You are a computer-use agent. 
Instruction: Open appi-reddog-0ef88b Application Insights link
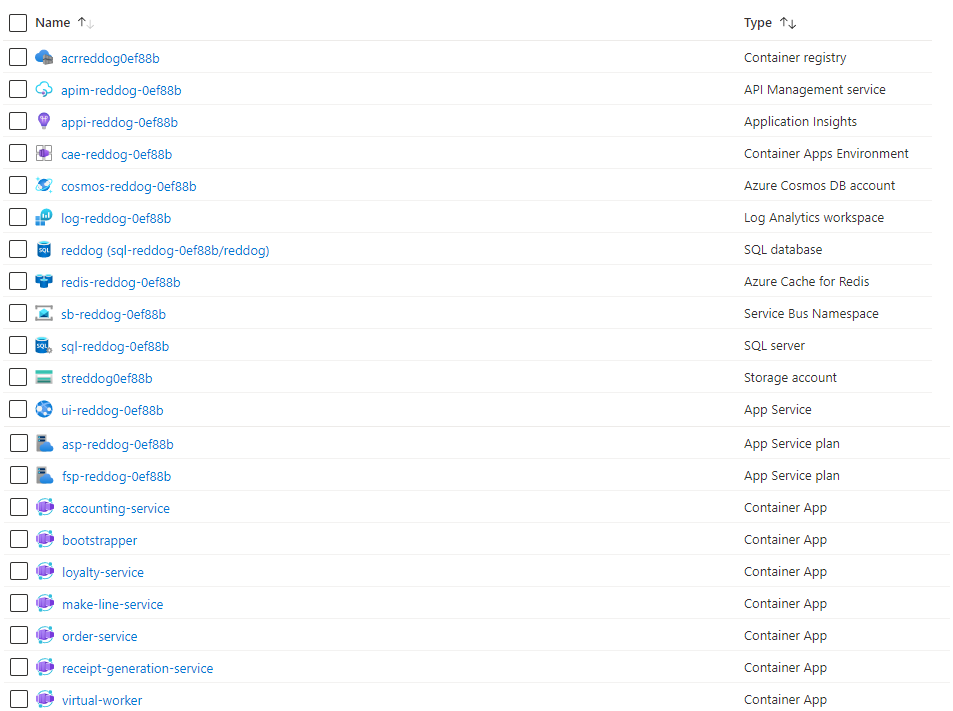[x=119, y=122]
